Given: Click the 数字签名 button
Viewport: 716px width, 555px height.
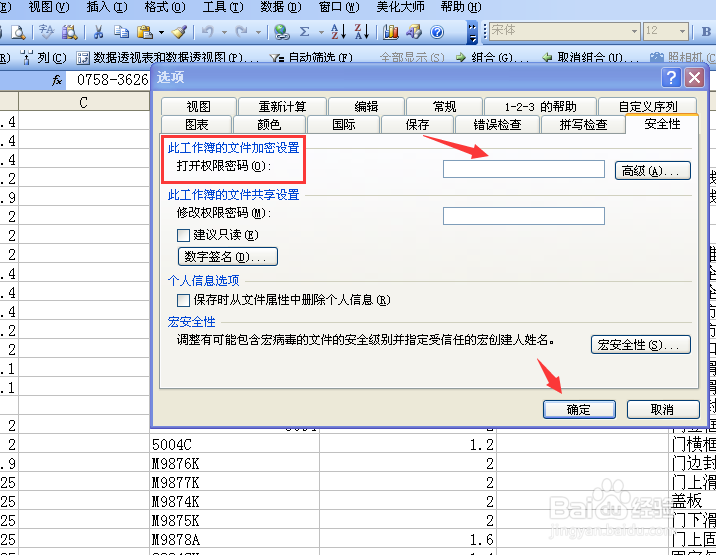Looking at the screenshot, I should 228,256.
